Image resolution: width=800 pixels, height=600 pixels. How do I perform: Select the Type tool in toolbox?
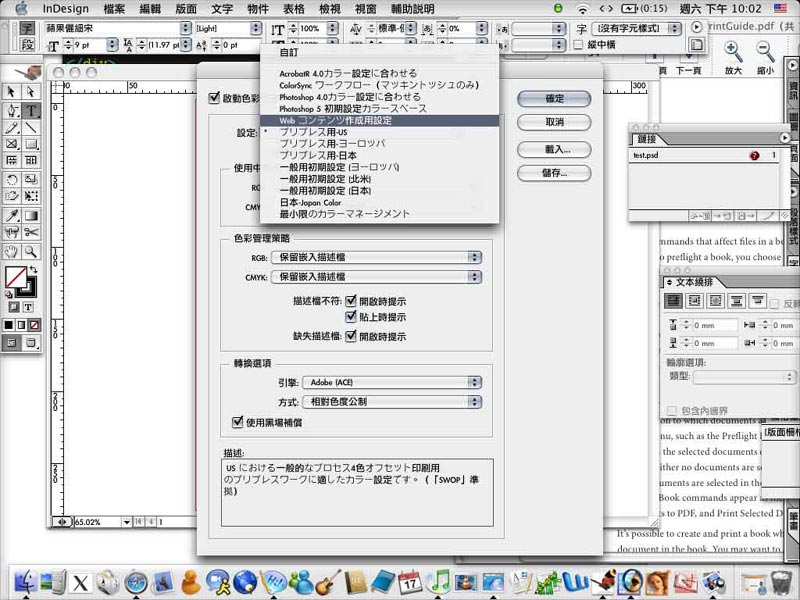tap(31, 111)
